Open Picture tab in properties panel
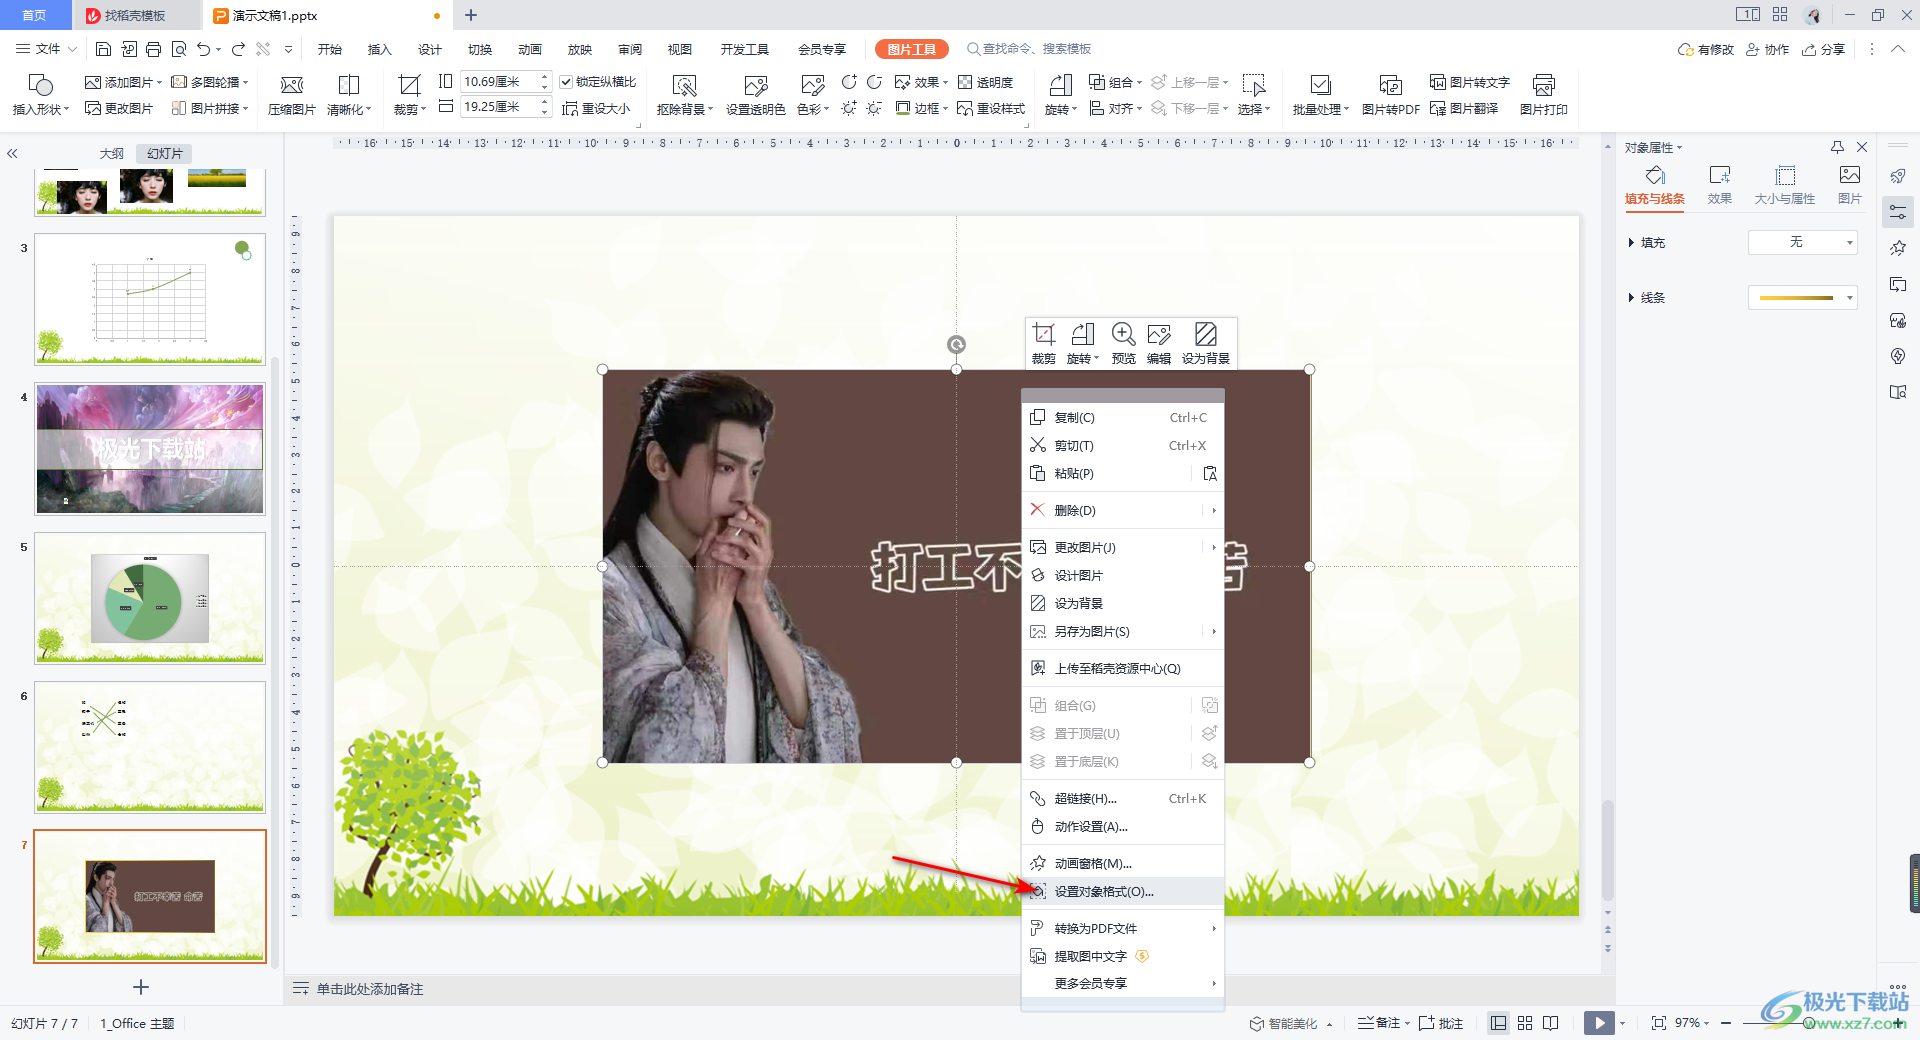The height and width of the screenshot is (1040, 1920). [1849, 185]
